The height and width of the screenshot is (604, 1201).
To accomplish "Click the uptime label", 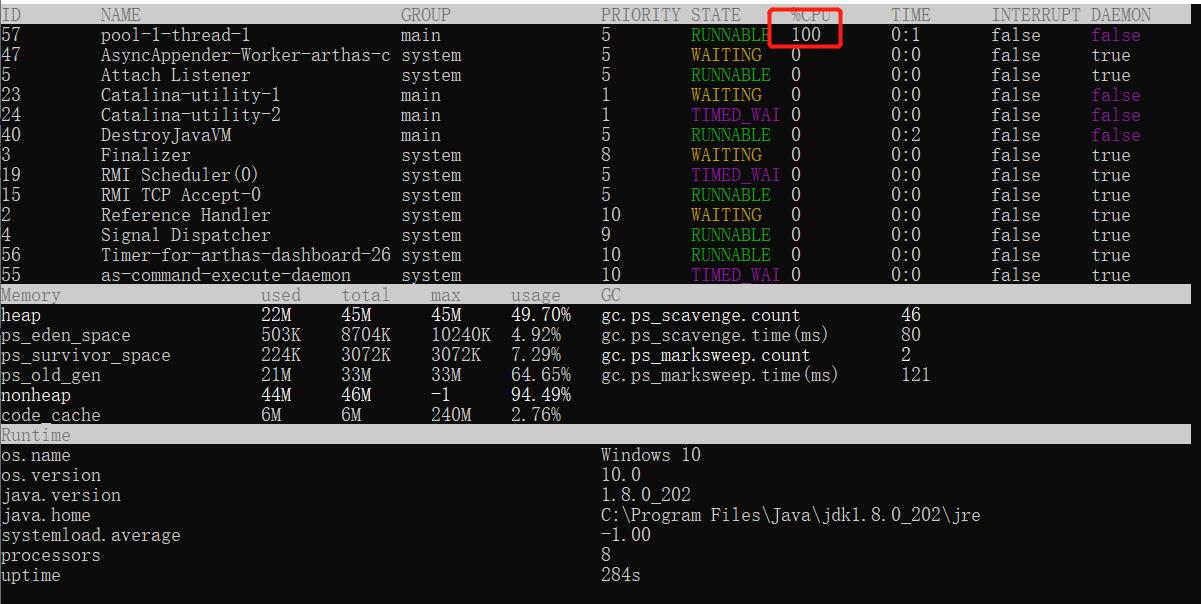I will tap(31, 575).
